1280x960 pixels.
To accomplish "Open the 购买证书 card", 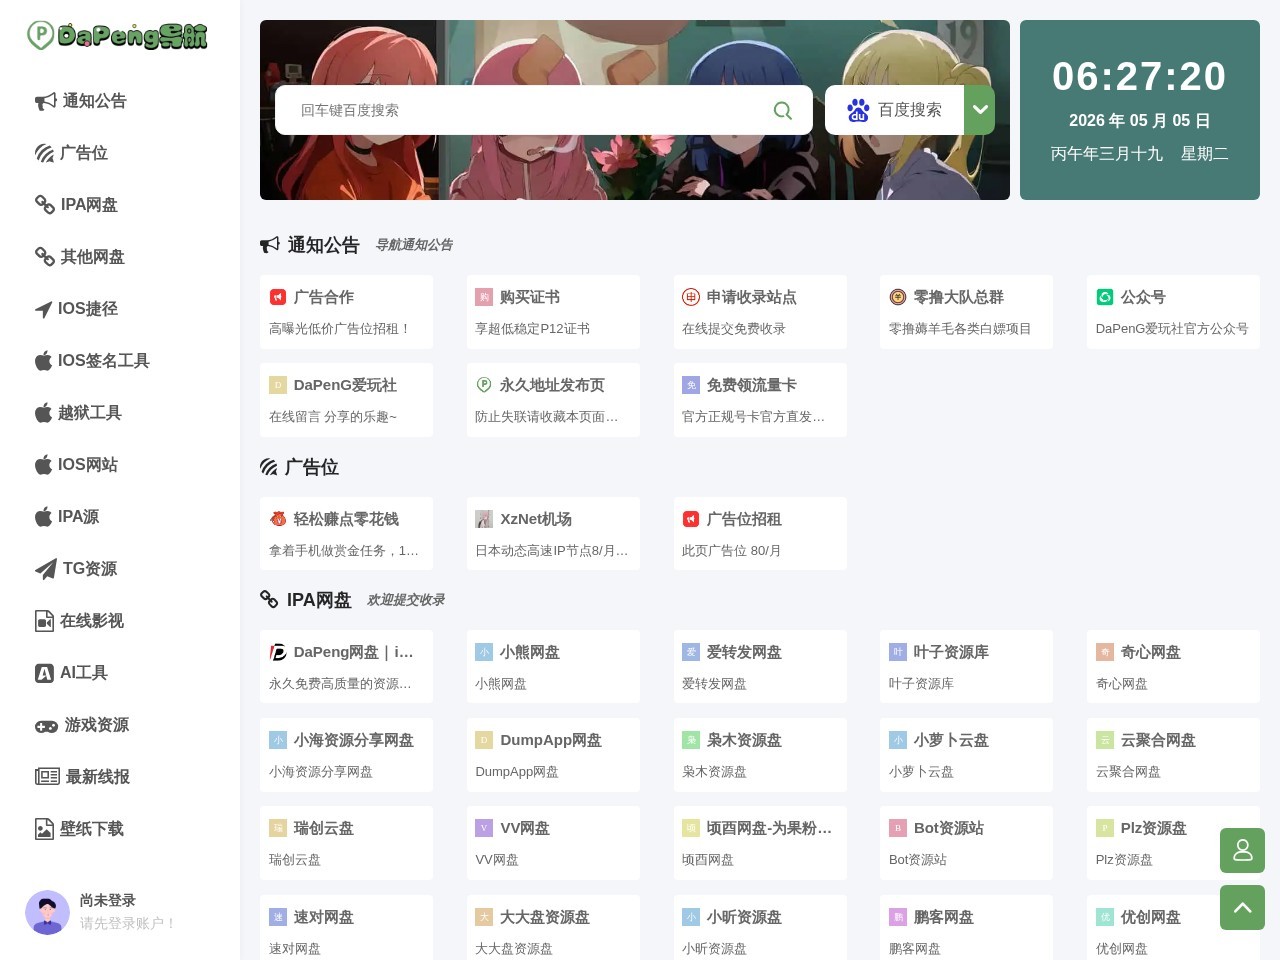I will [x=553, y=312].
